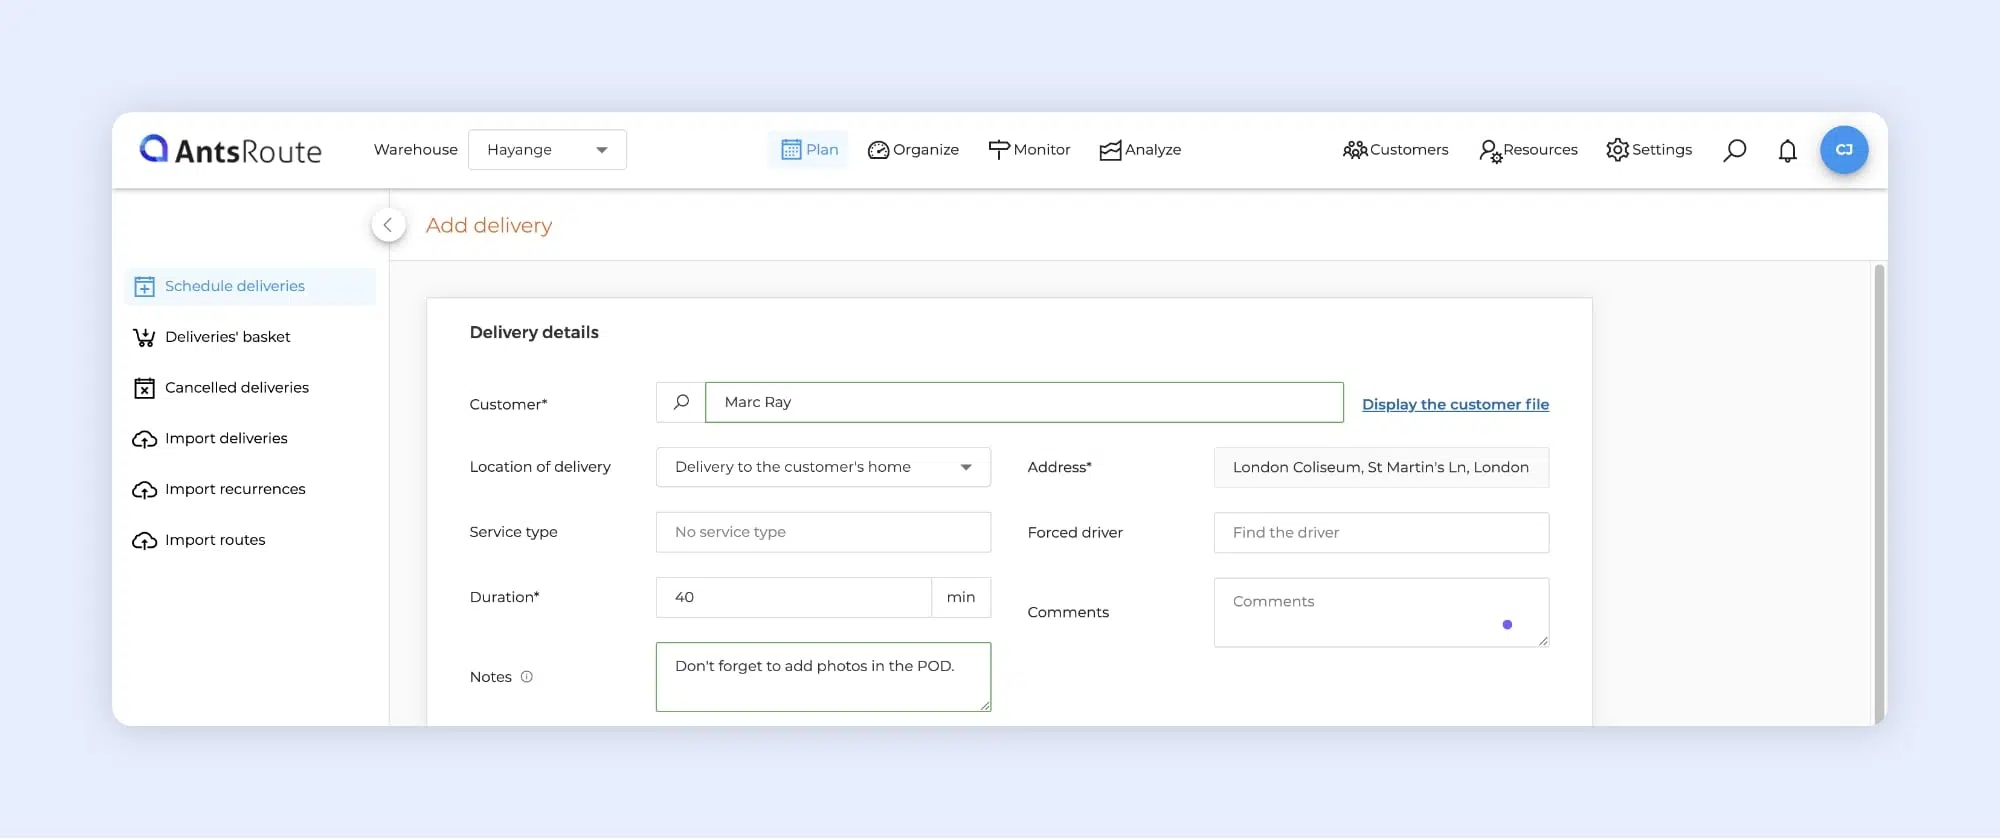Open search with the magnifier icon

1735,150
